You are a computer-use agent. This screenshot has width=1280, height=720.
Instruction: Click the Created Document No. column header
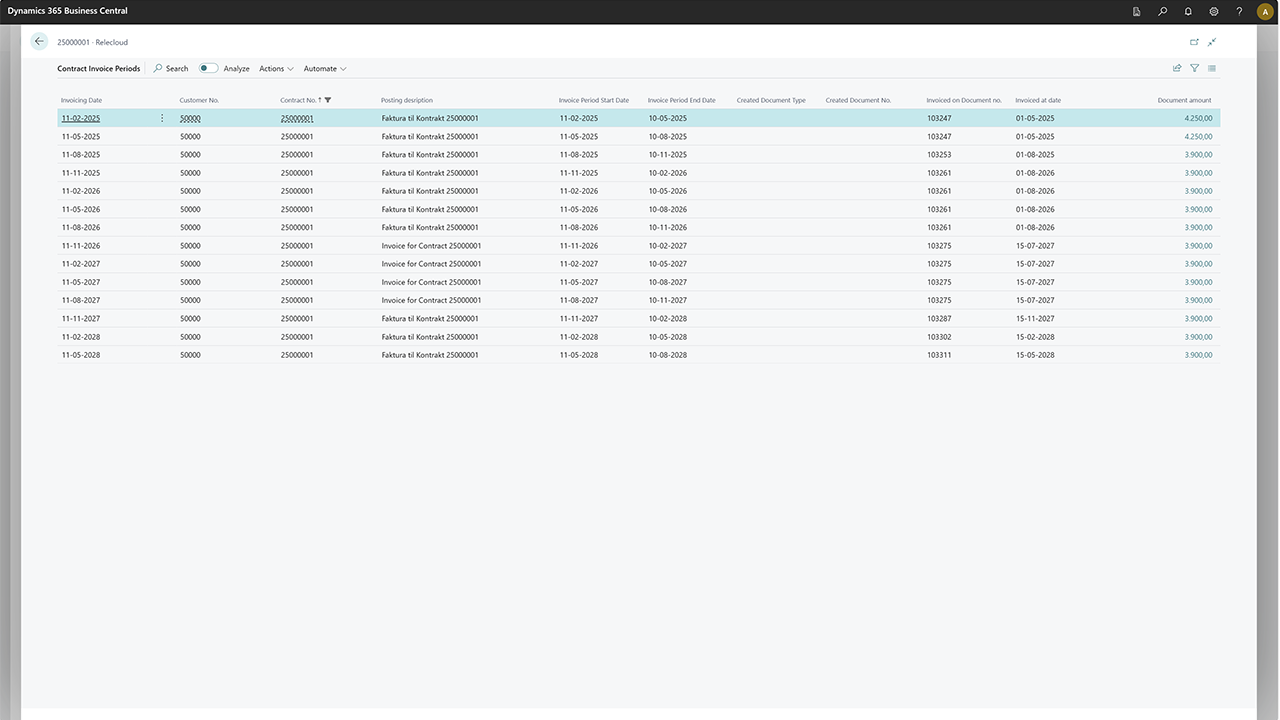[858, 100]
